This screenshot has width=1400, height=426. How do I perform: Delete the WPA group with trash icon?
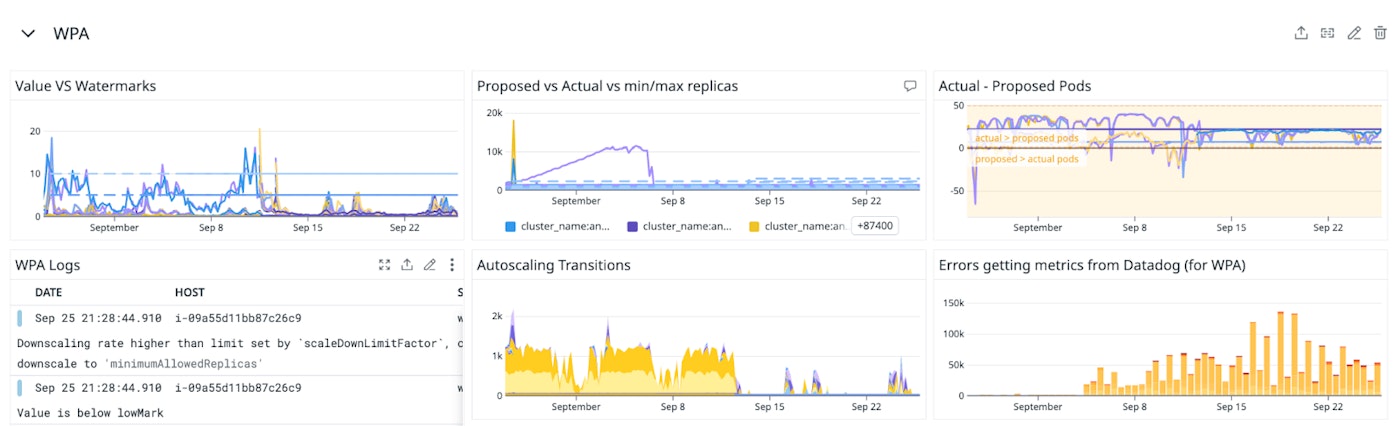(x=1380, y=33)
